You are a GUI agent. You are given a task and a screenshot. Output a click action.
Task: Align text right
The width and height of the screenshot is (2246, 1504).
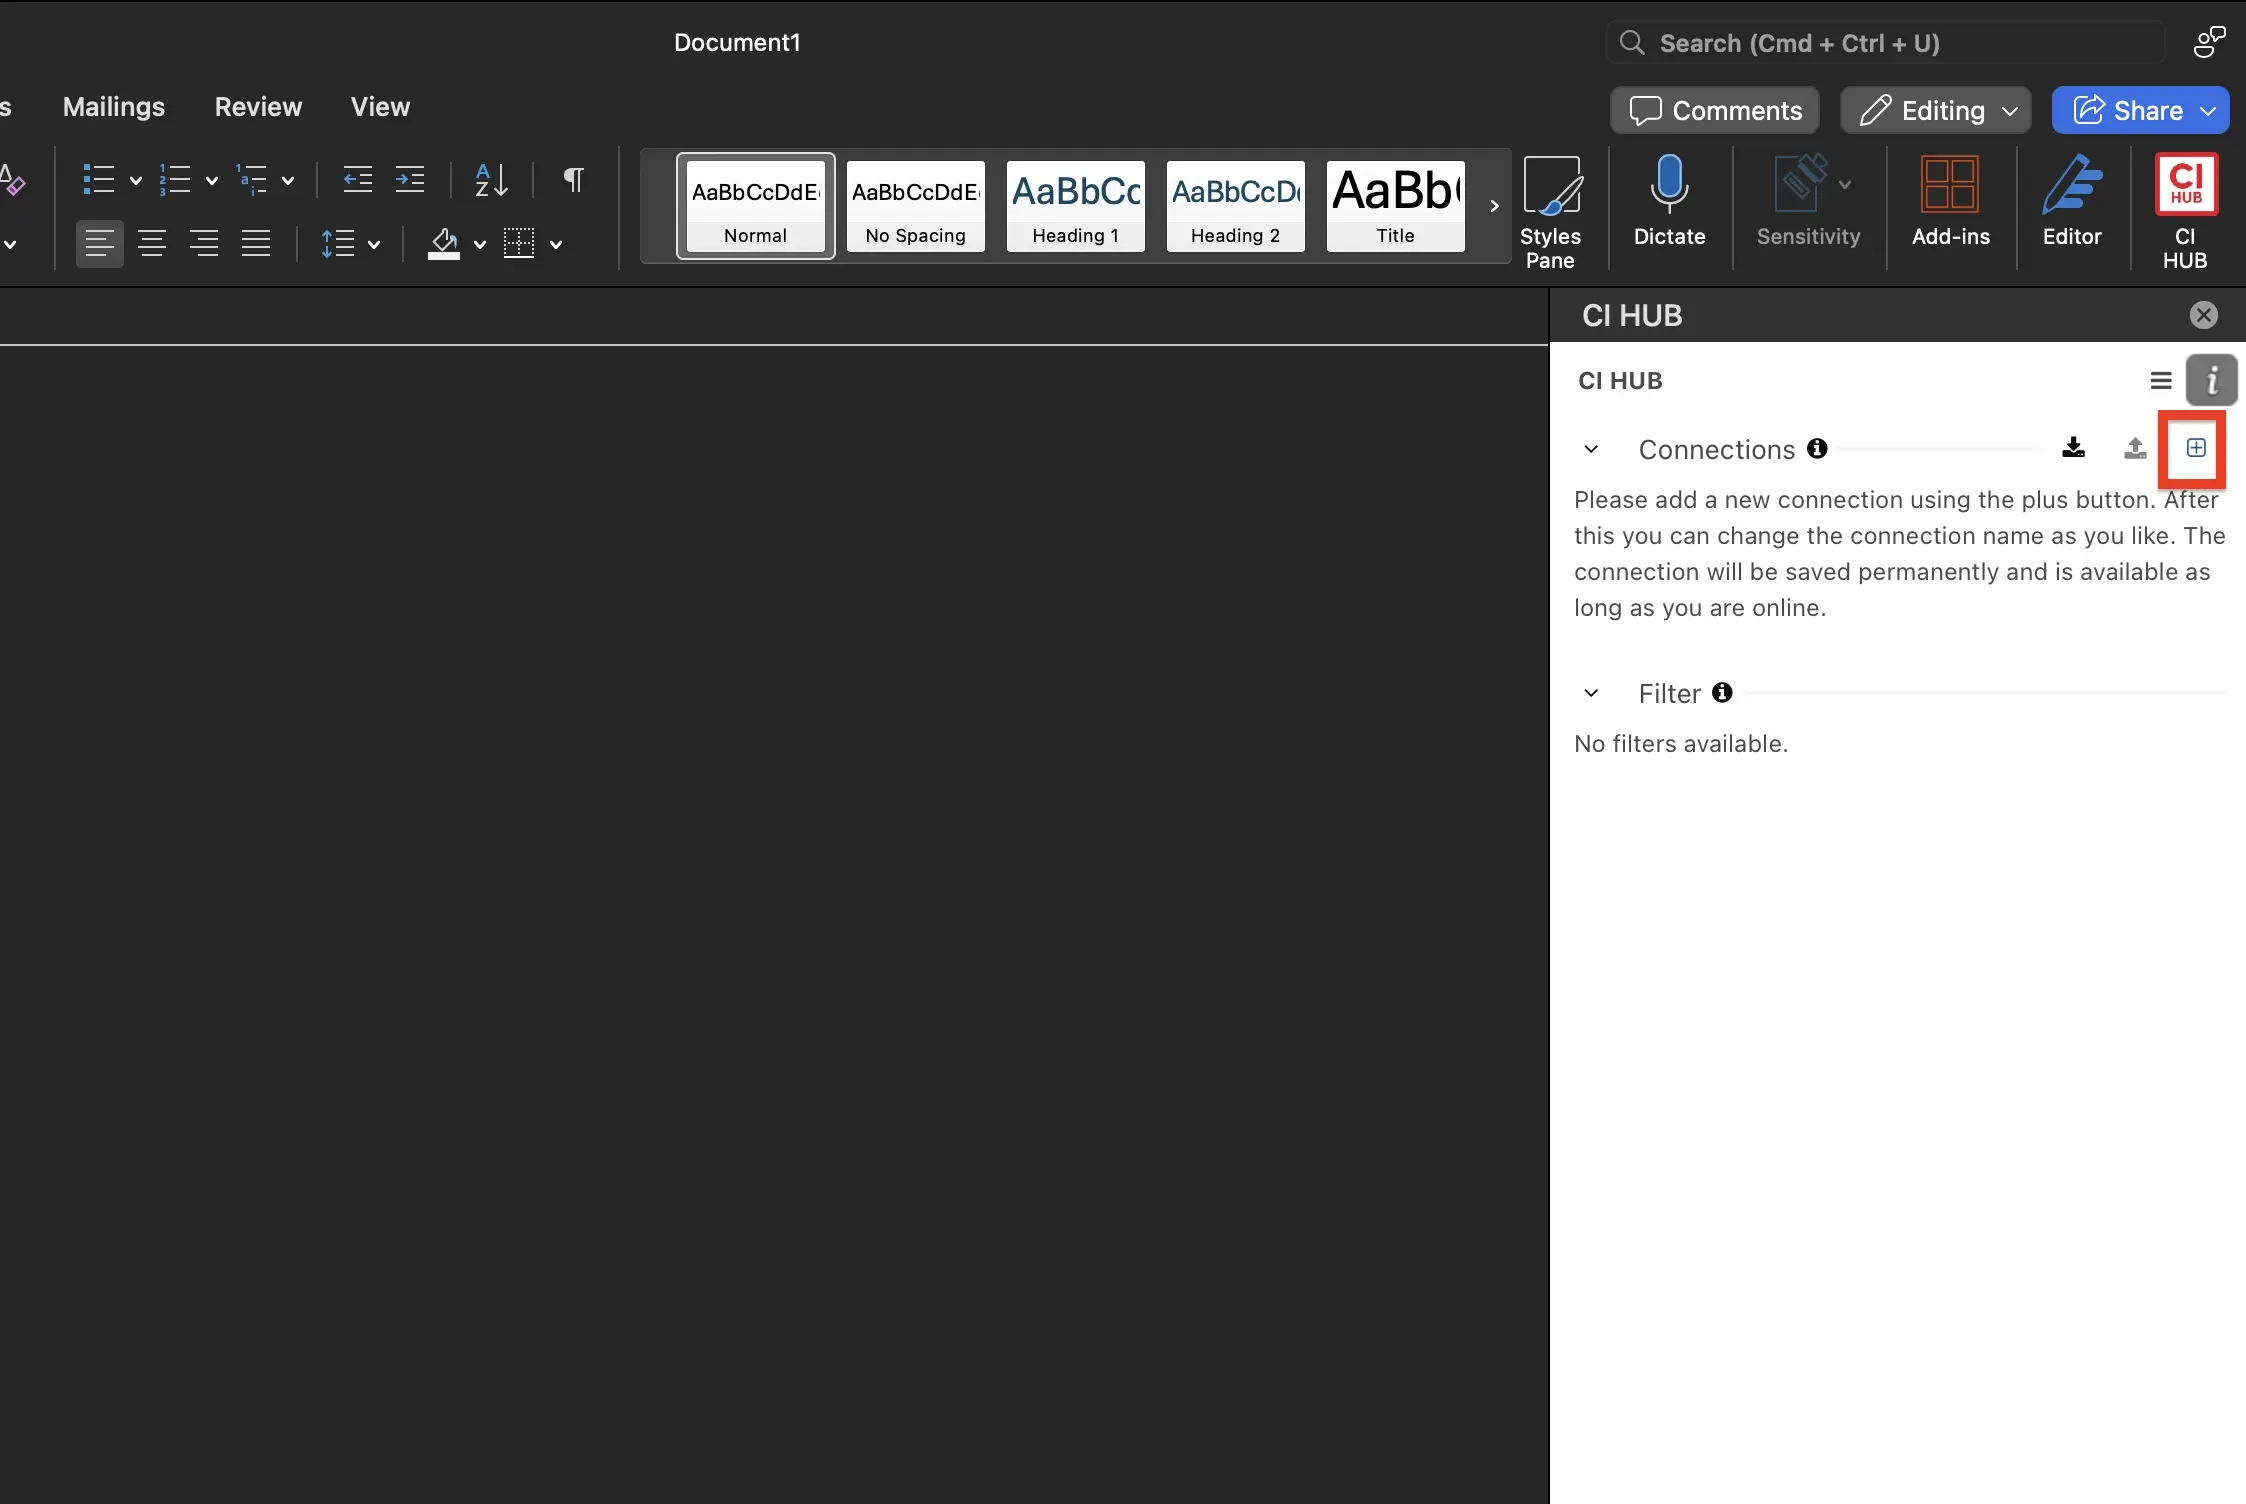click(204, 244)
